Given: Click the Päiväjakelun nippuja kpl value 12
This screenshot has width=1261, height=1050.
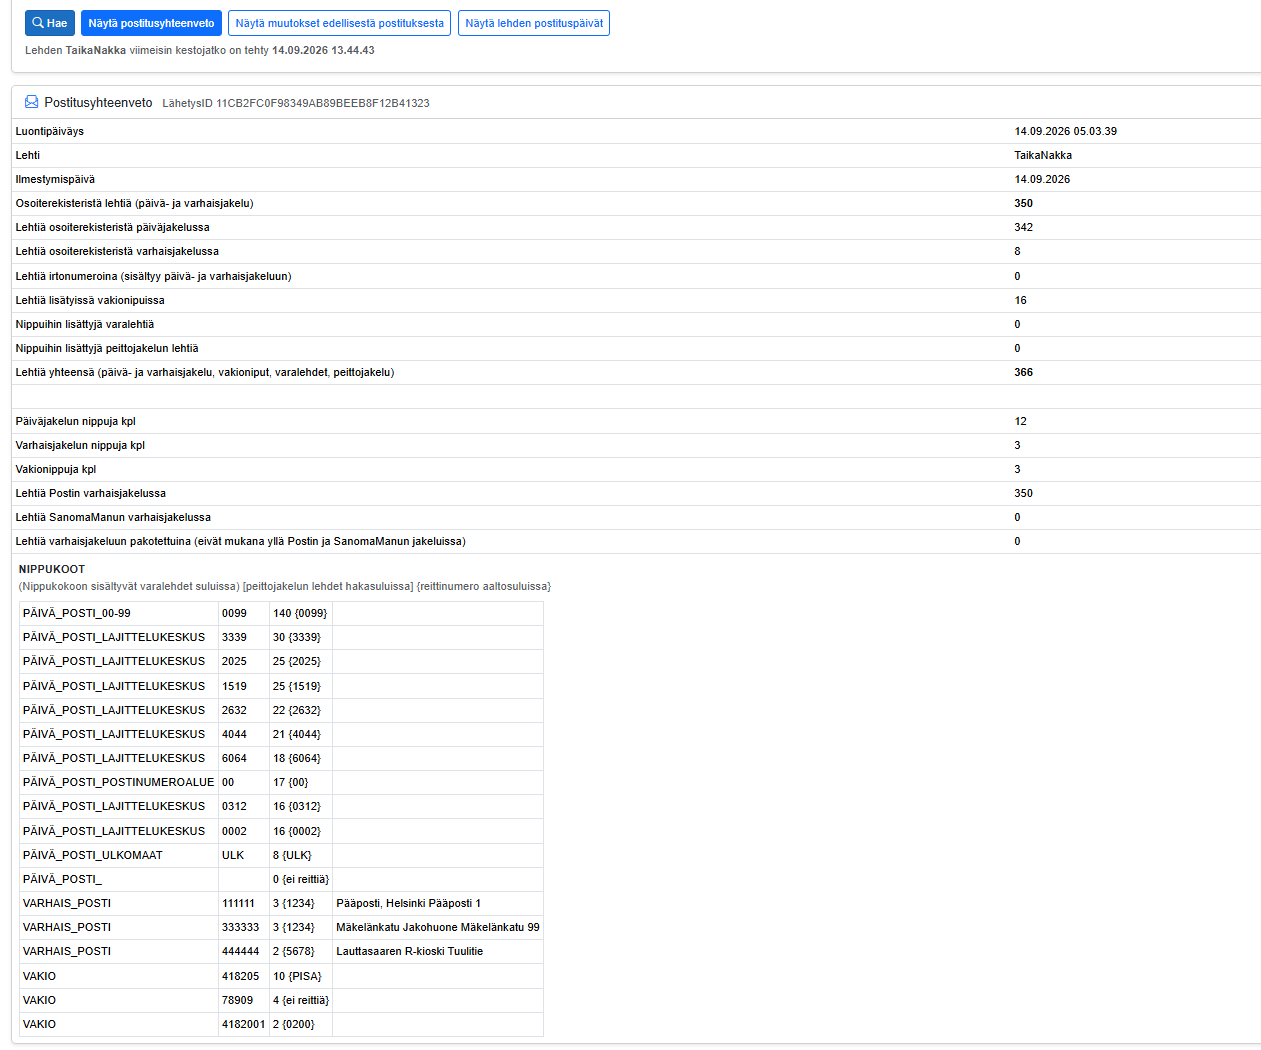Looking at the screenshot, I should click(x=1020, y=421).
